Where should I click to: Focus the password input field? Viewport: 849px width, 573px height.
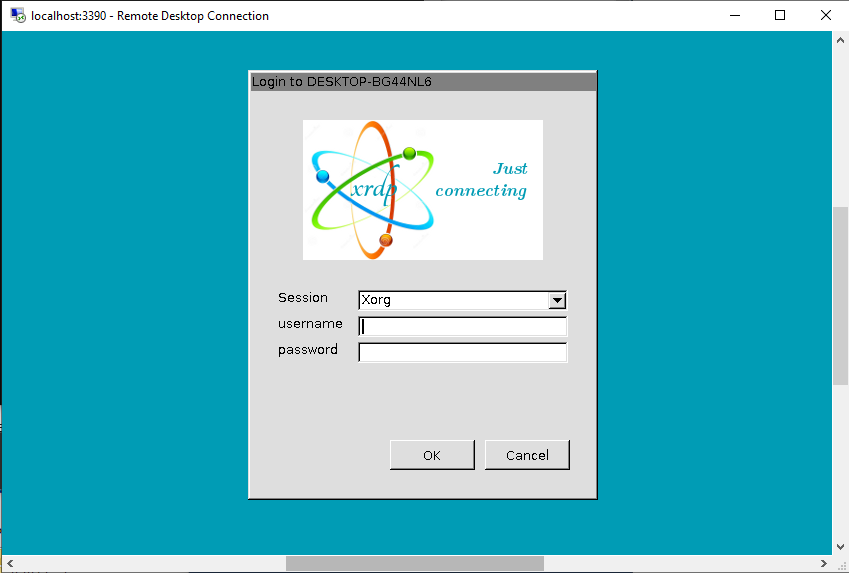462,353
